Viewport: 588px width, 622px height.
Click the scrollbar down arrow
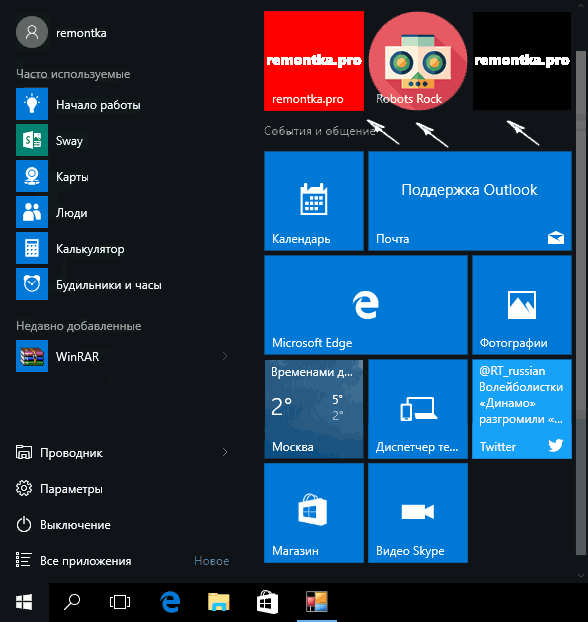(x=580, y=575)
